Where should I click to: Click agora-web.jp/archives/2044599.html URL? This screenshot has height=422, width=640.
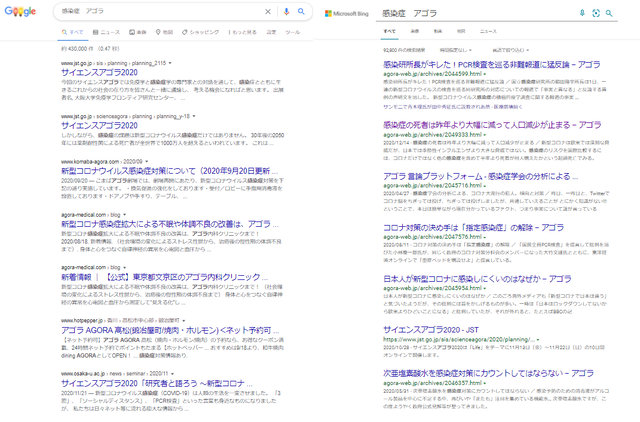coord(432,74)
